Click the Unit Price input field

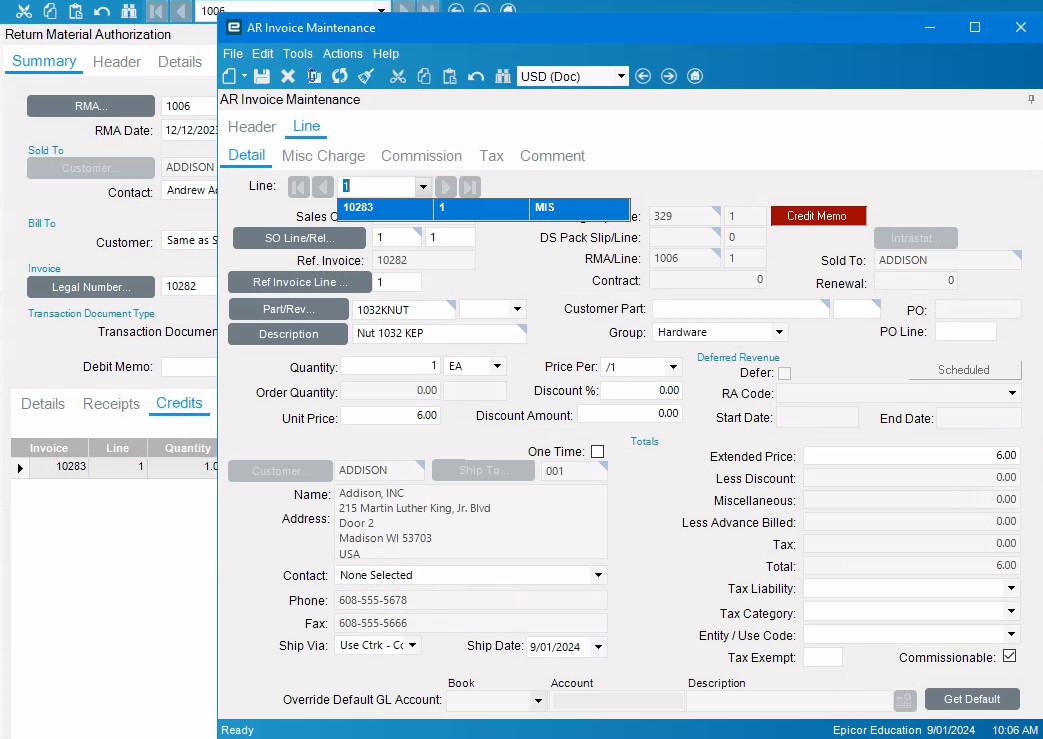click(x=391, y=415)
